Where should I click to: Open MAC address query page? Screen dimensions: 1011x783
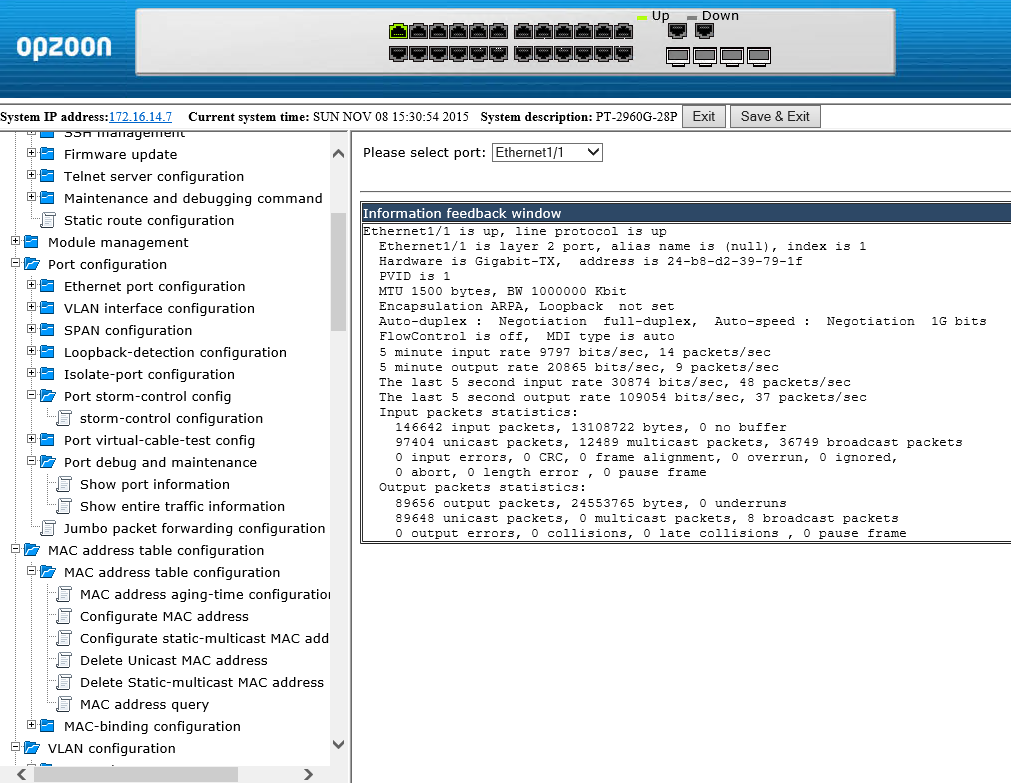(144, 704)
